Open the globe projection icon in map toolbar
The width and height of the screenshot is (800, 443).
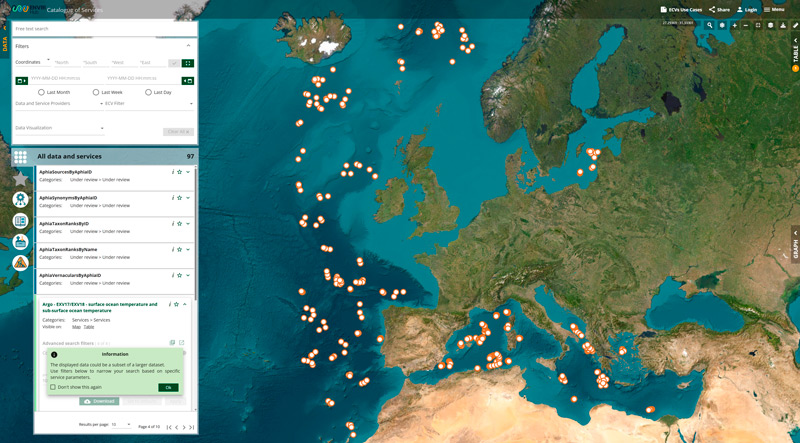[x=722, y=25]
